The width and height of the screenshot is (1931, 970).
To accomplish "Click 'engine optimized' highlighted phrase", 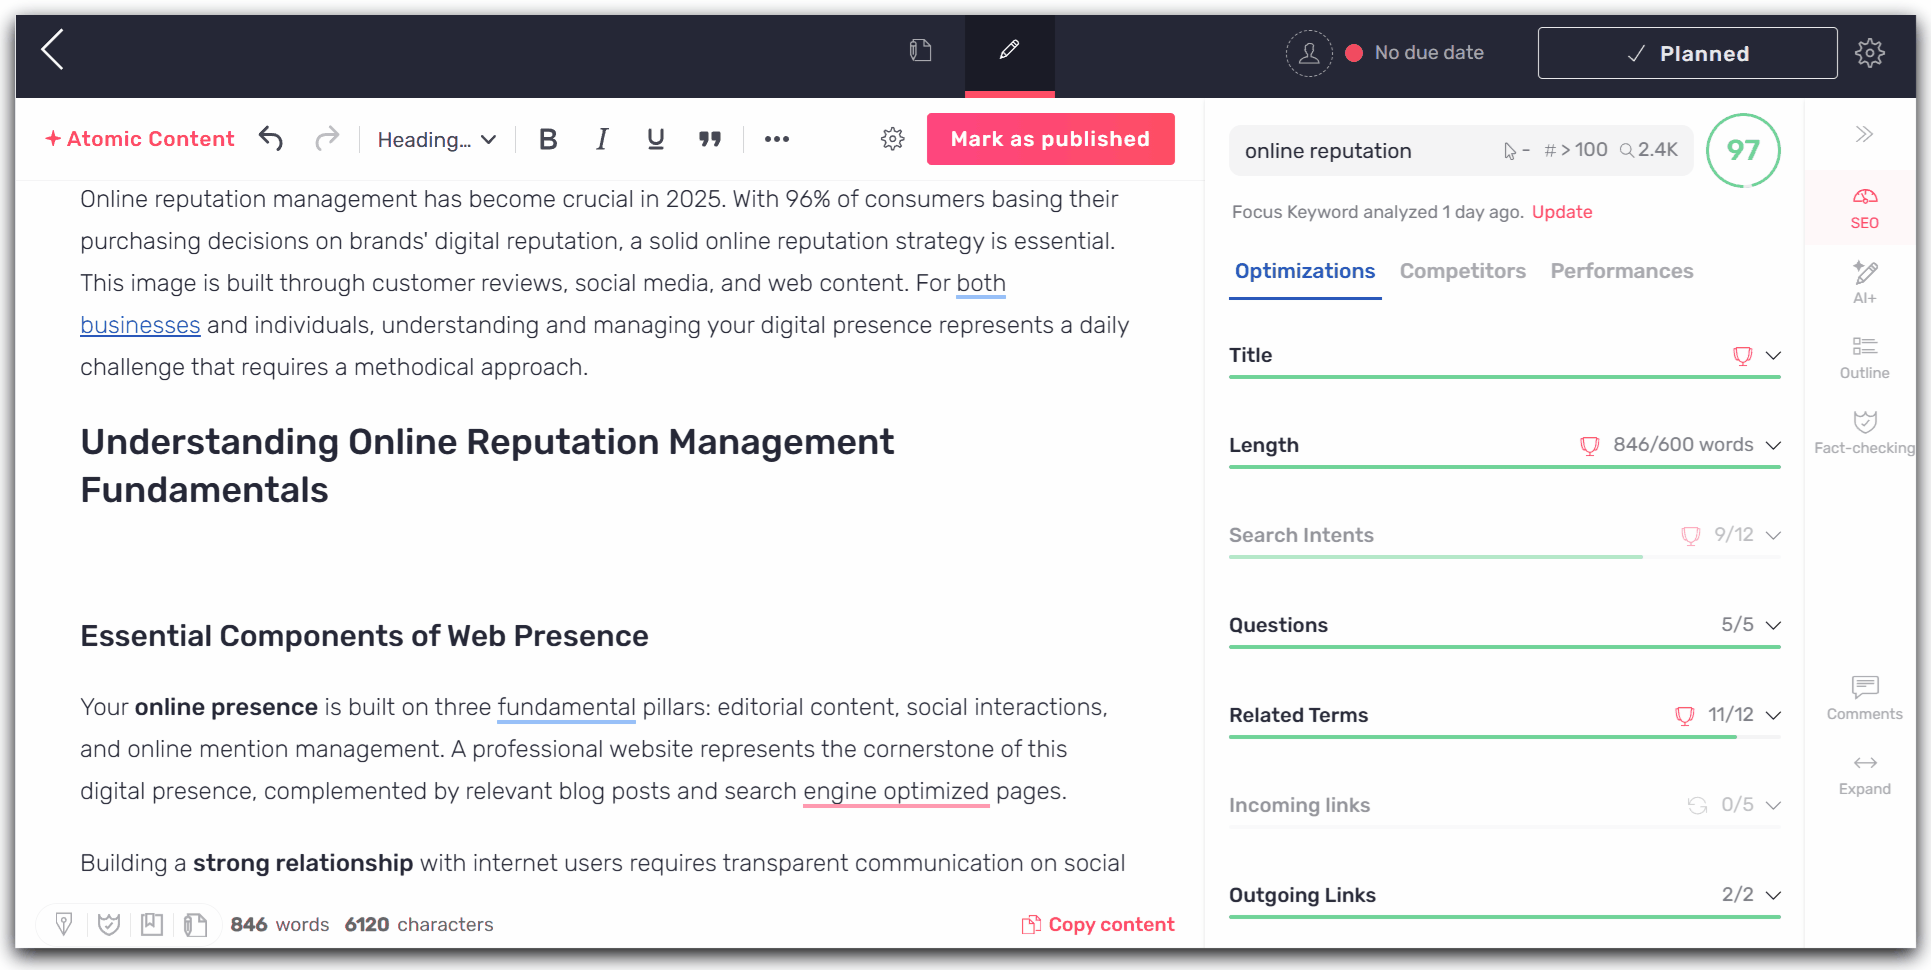I will (x=896, y=791).
